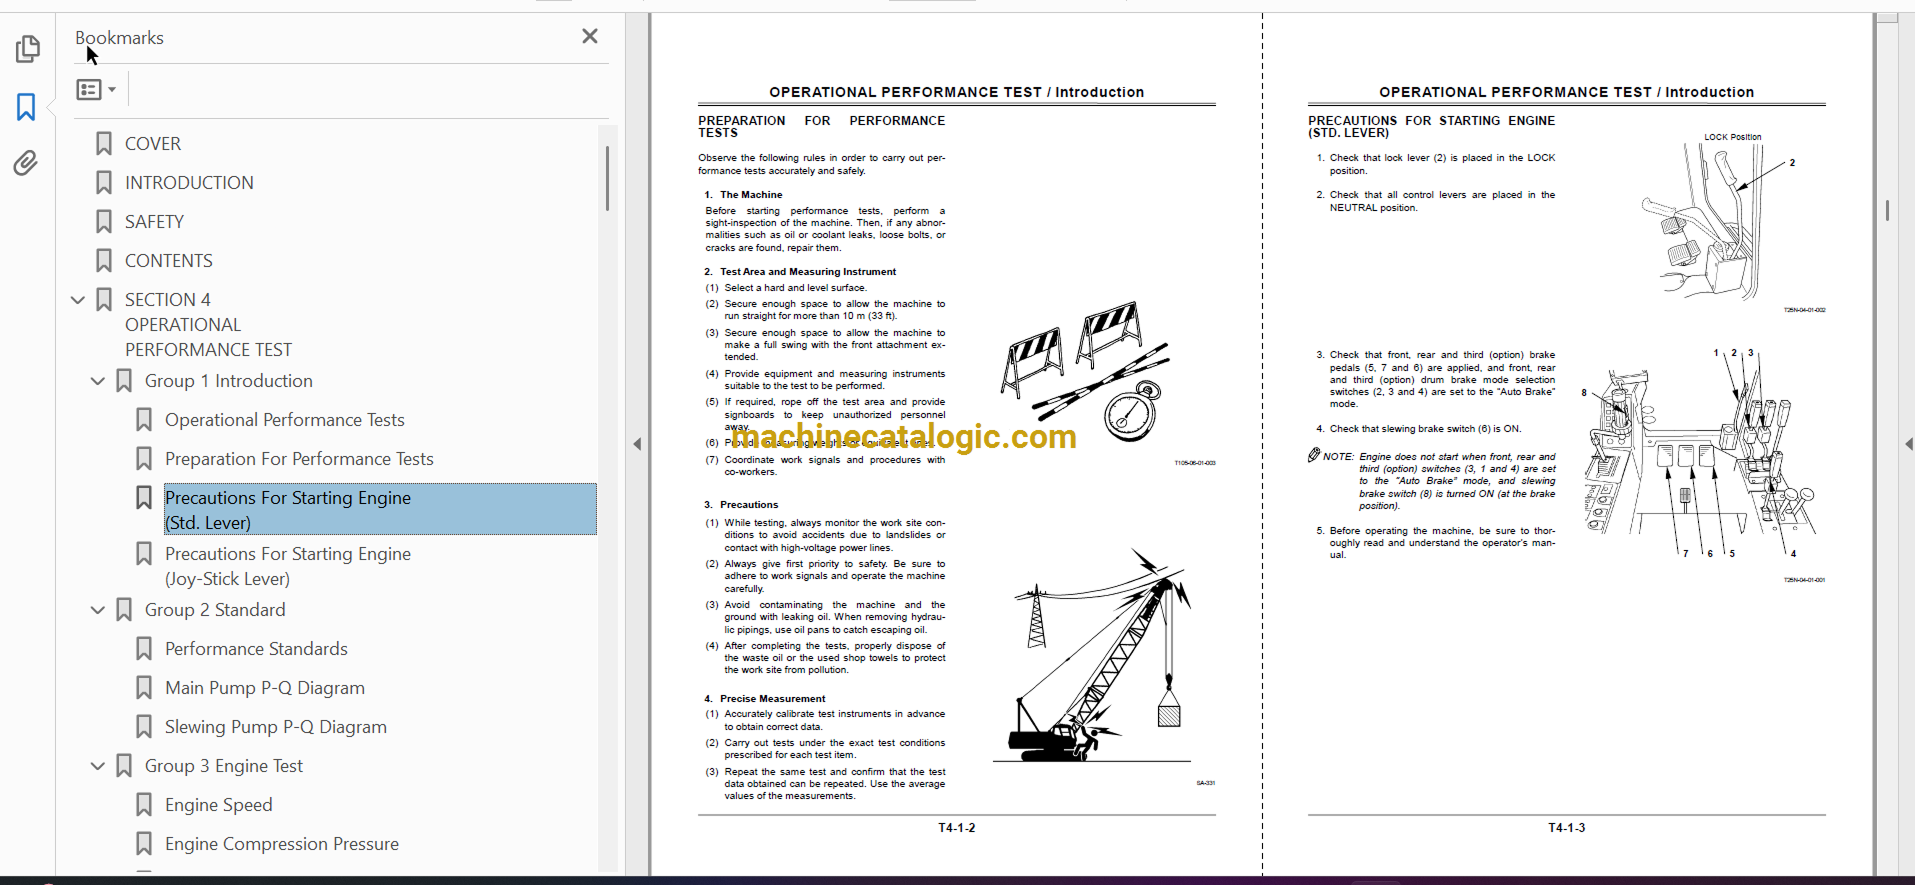Expand the right tools pane arrow

[1908, 444]
